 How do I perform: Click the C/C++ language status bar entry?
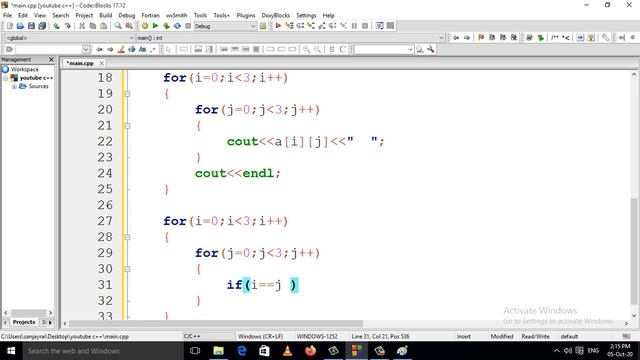click(x=192, y=336)
